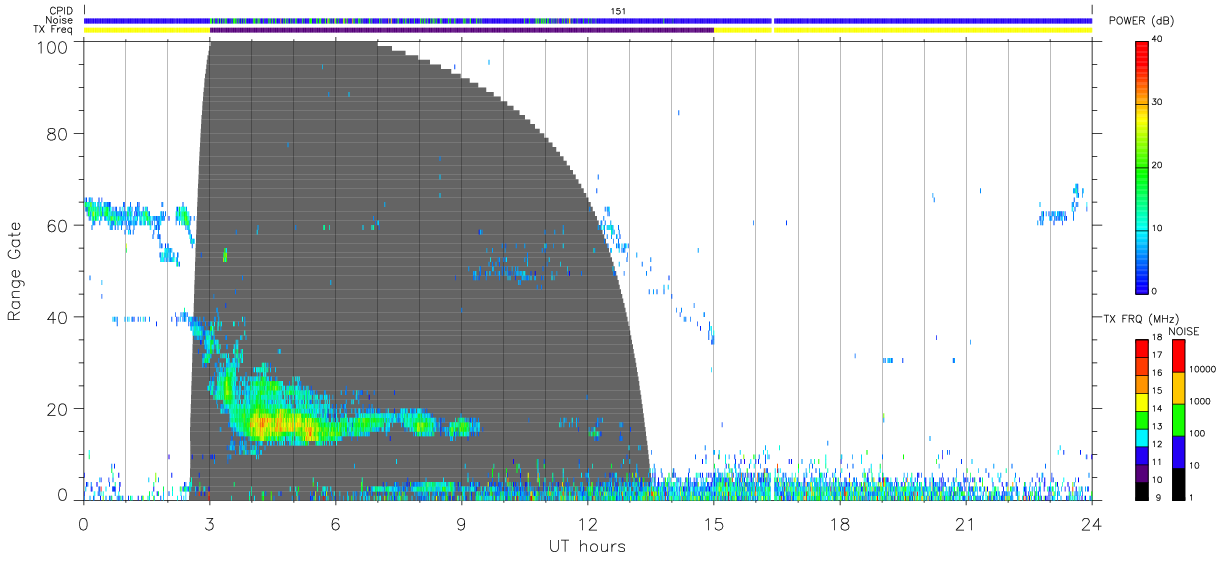Click the scatter cluster near gate 62 at hour 23
Screen dimensions: 1228x567
coord(1053,216)
